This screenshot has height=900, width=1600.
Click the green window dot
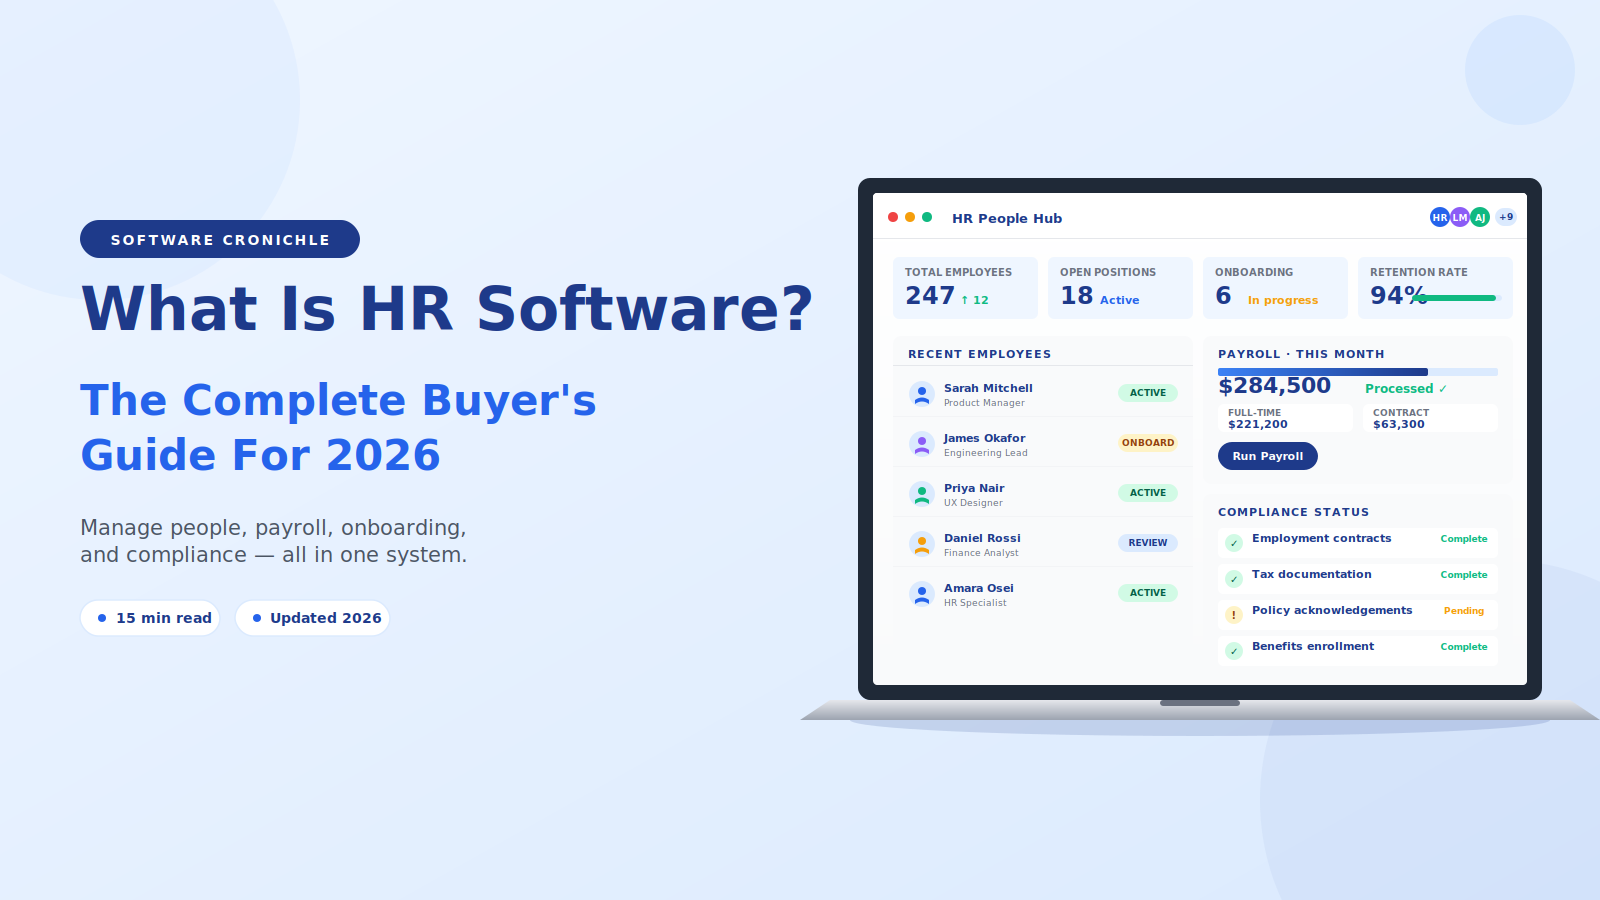[927, 217]
